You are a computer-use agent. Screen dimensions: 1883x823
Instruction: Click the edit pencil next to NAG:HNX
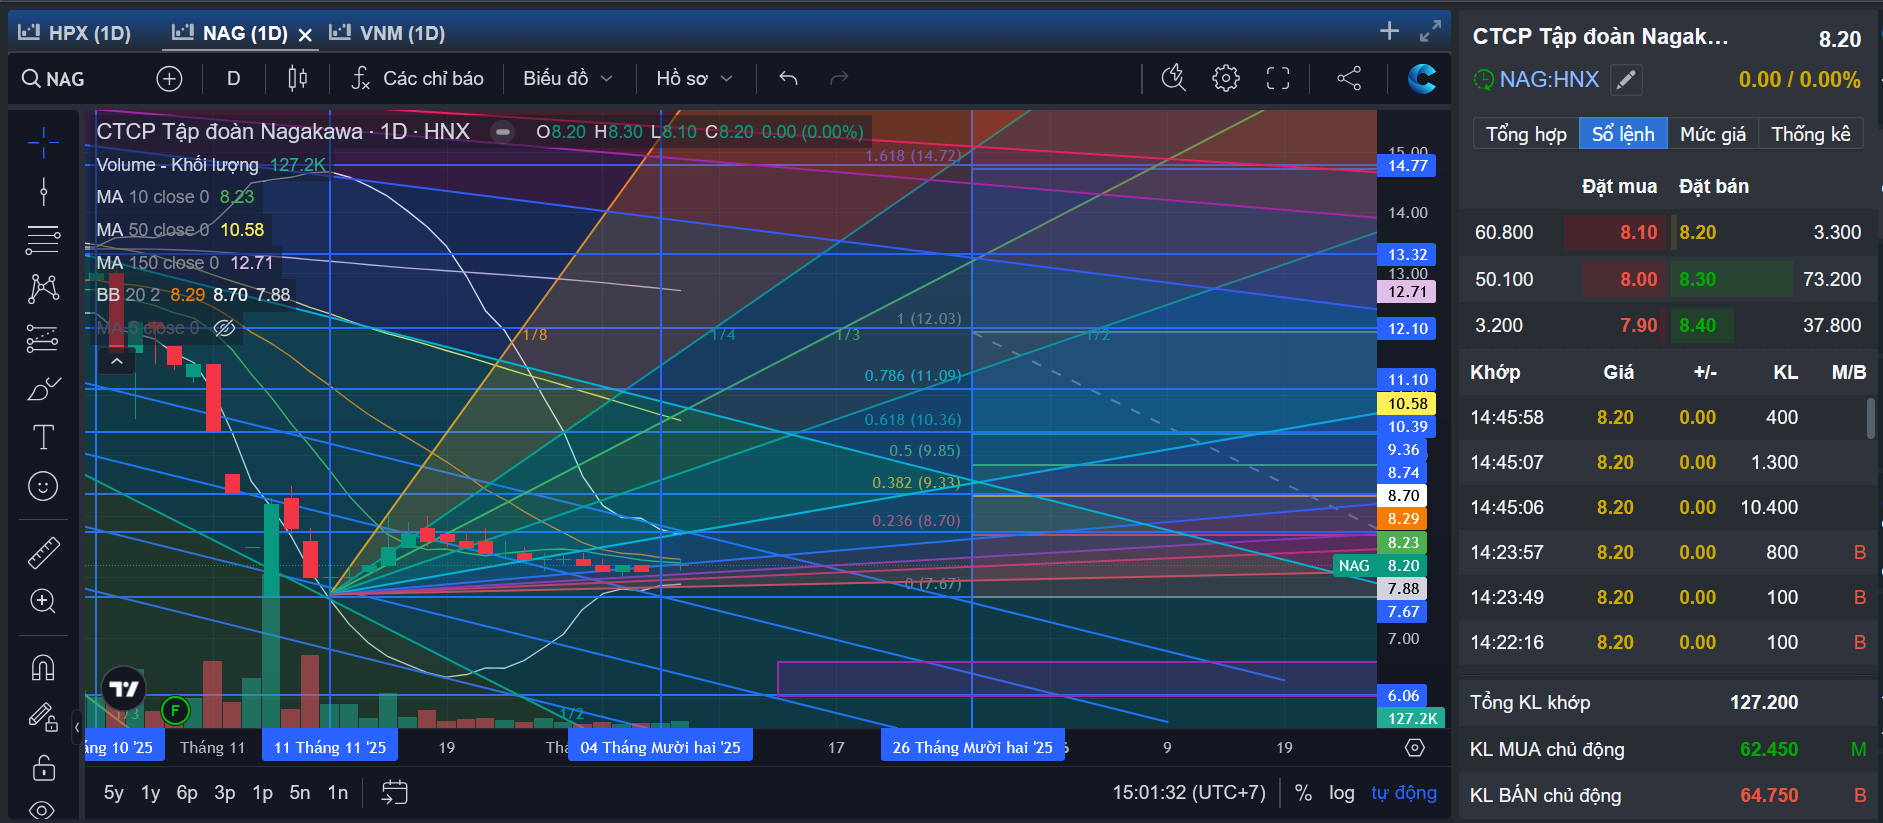1627,79
